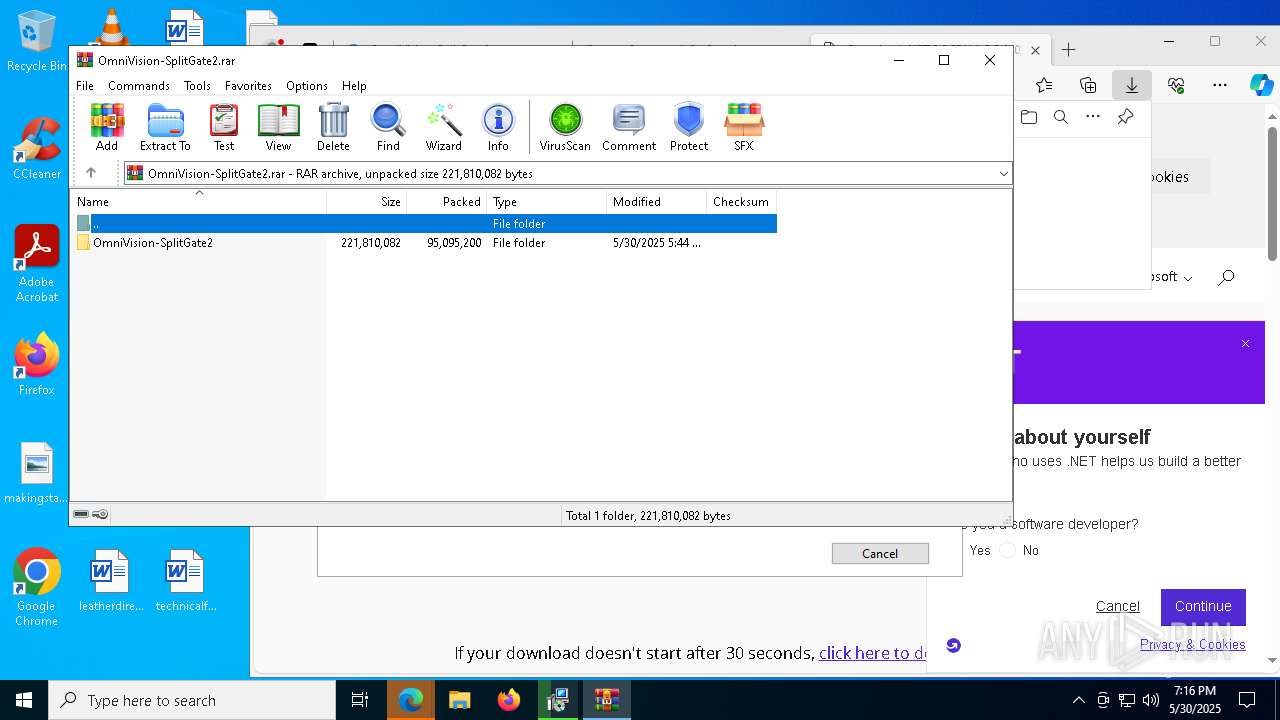Click the purple Continue button
Screen dimensions: 1280x720
point(1203,606)
